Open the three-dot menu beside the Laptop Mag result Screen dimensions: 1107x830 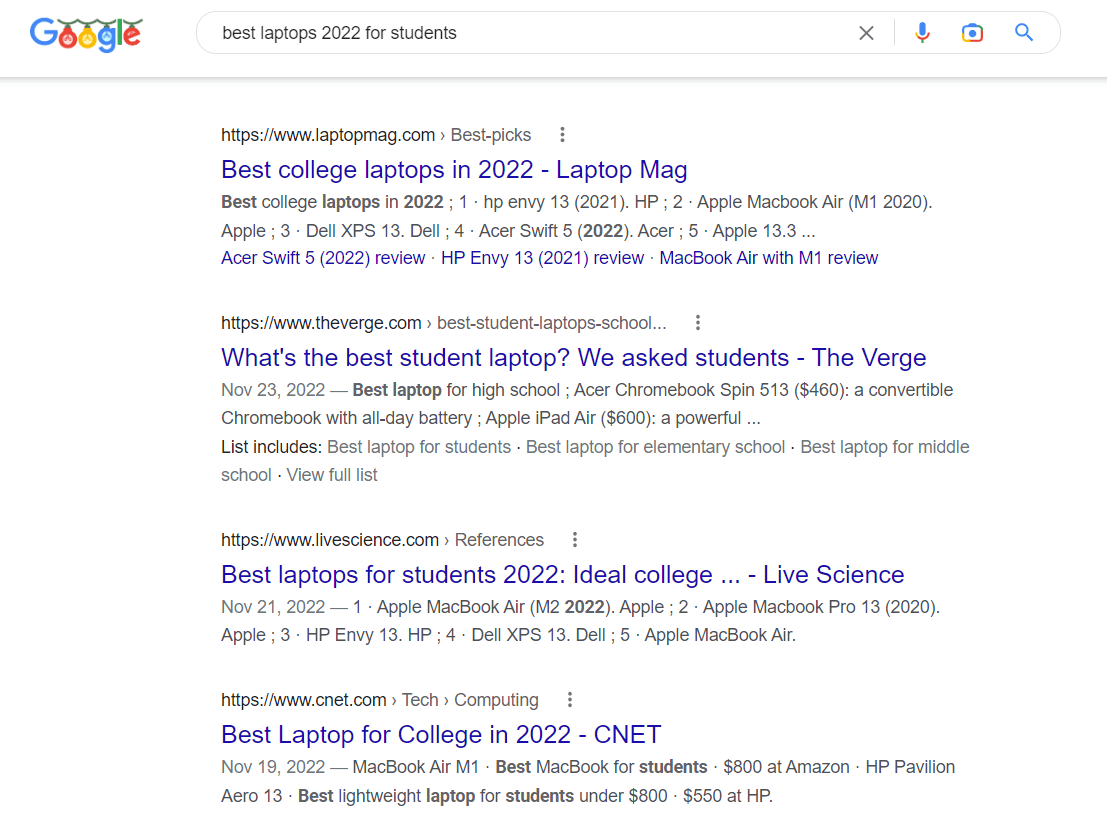562,134
